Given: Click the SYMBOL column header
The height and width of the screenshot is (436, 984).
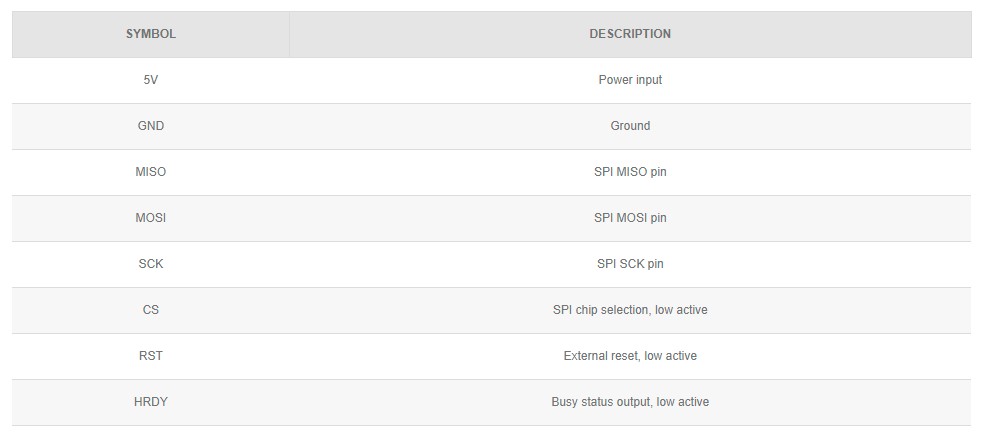Looking at the screenshot, I should tap(150, 34).
